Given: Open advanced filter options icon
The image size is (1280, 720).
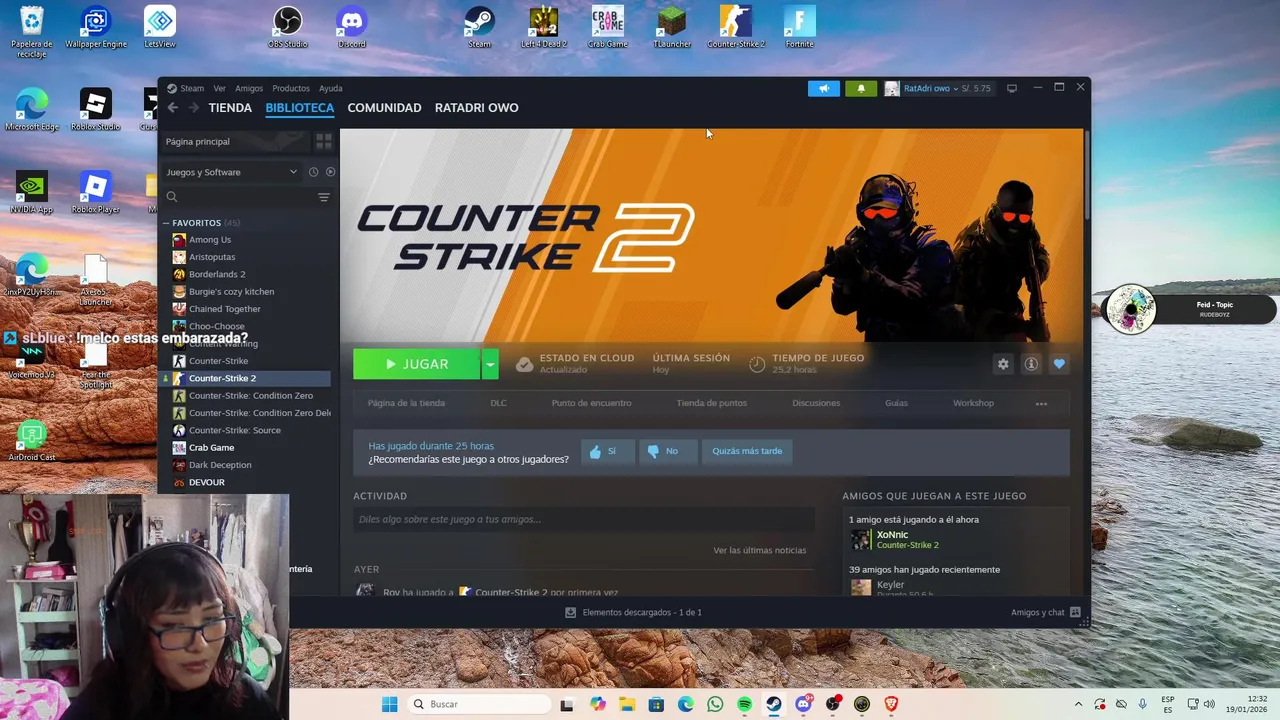Looking at the screenshot, I should (x=324, y=197).
